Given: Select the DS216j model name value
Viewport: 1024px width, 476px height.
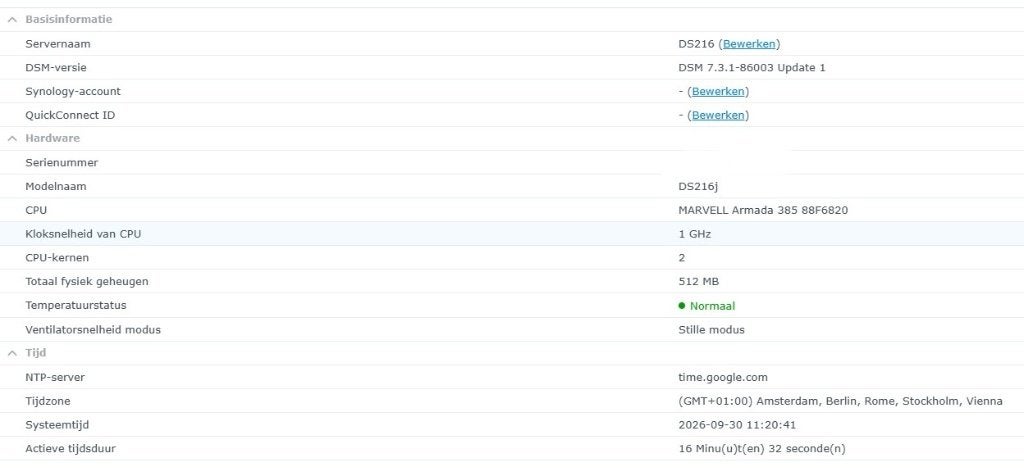Looking at the screenshot, I should [698, 187].
